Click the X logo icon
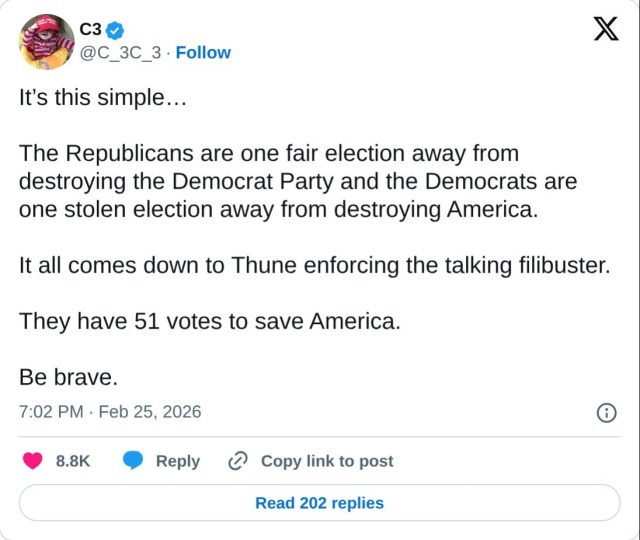Image resolution: width=640 pixels, height=540 pixels. tap(606, 29)
